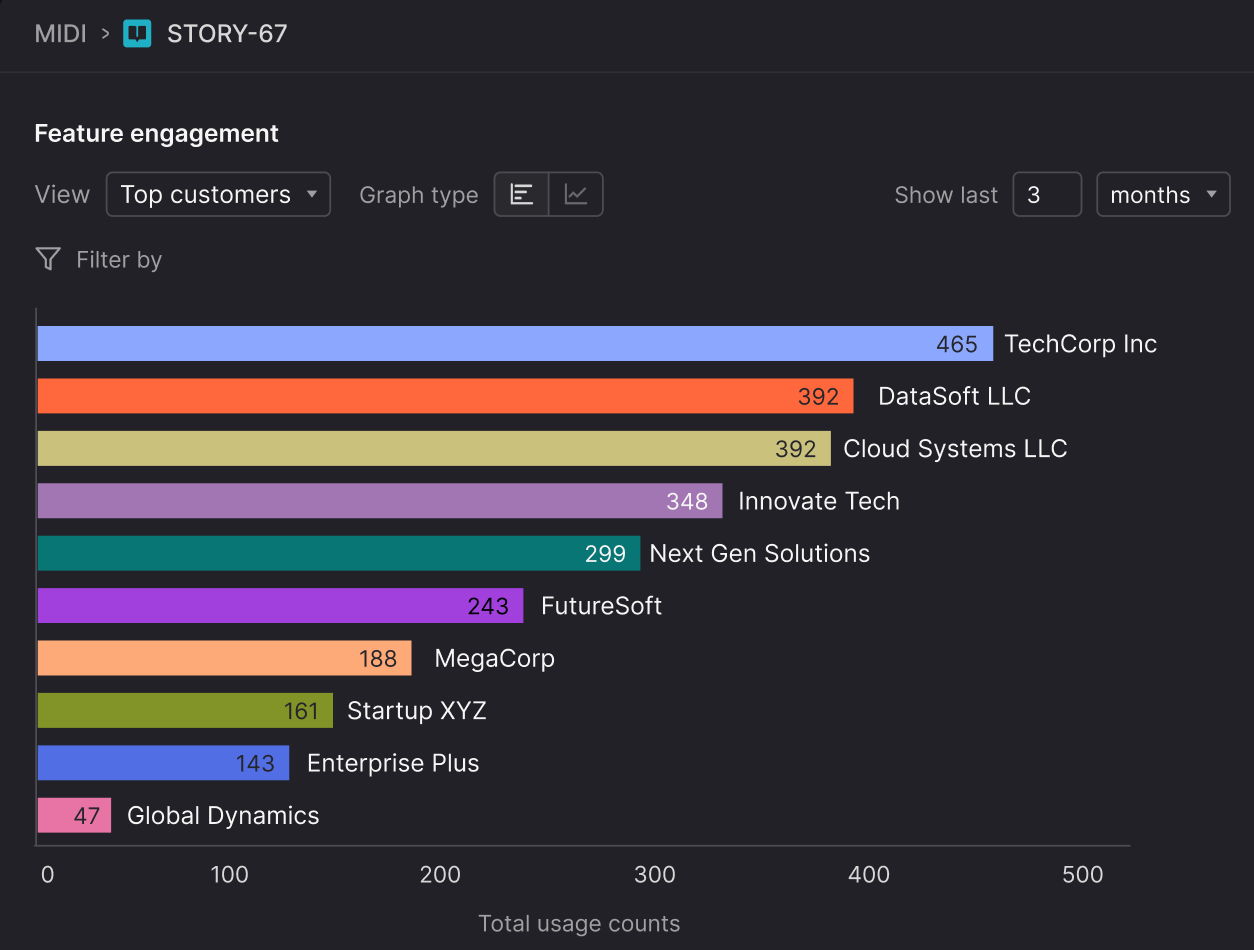Click the 100 axis tick label

229,875
